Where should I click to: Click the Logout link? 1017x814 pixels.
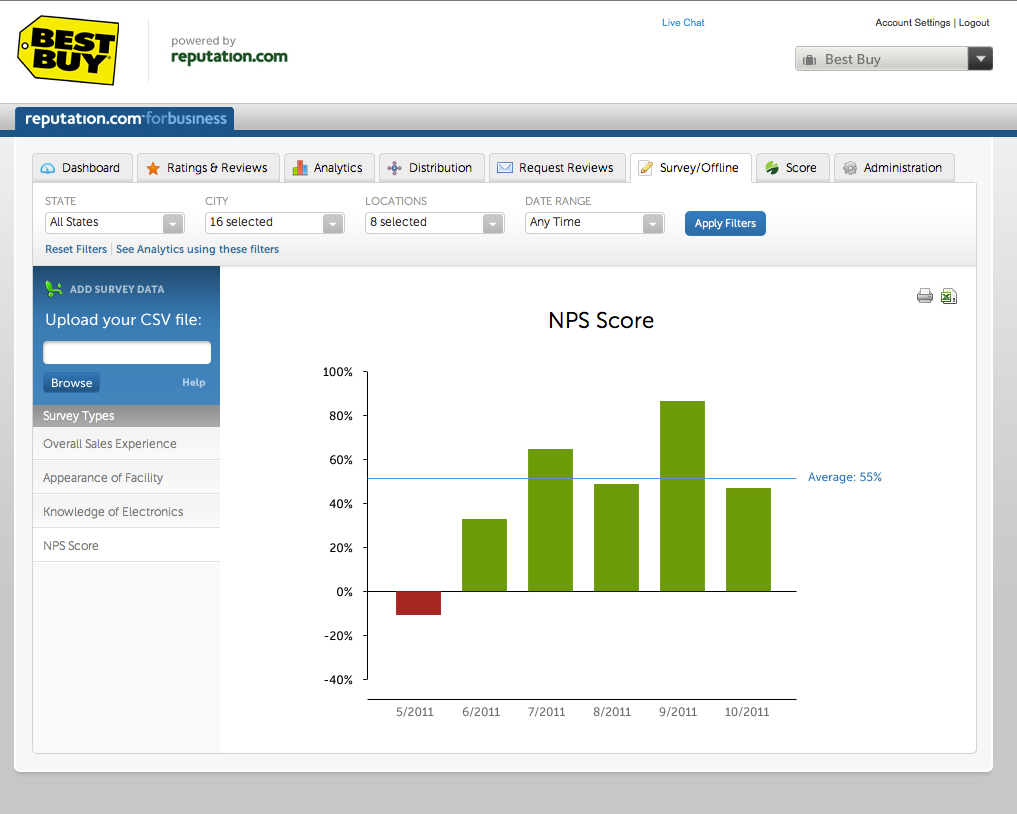pos(974,23)
